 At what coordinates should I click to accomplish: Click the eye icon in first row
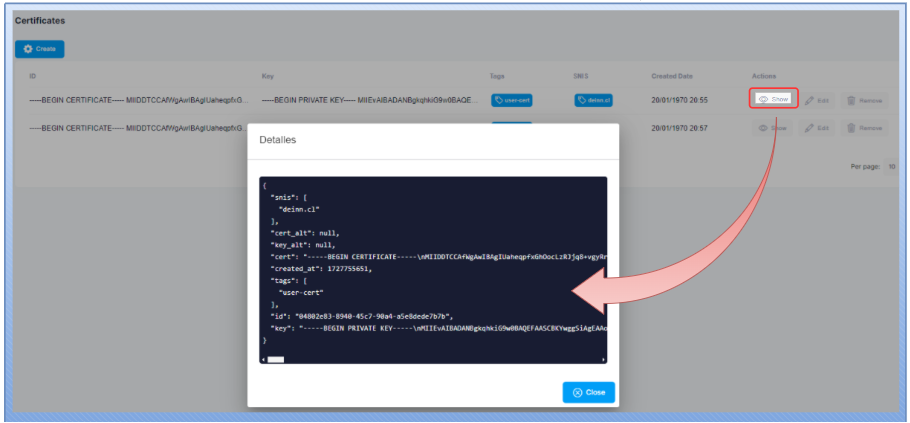763,99
